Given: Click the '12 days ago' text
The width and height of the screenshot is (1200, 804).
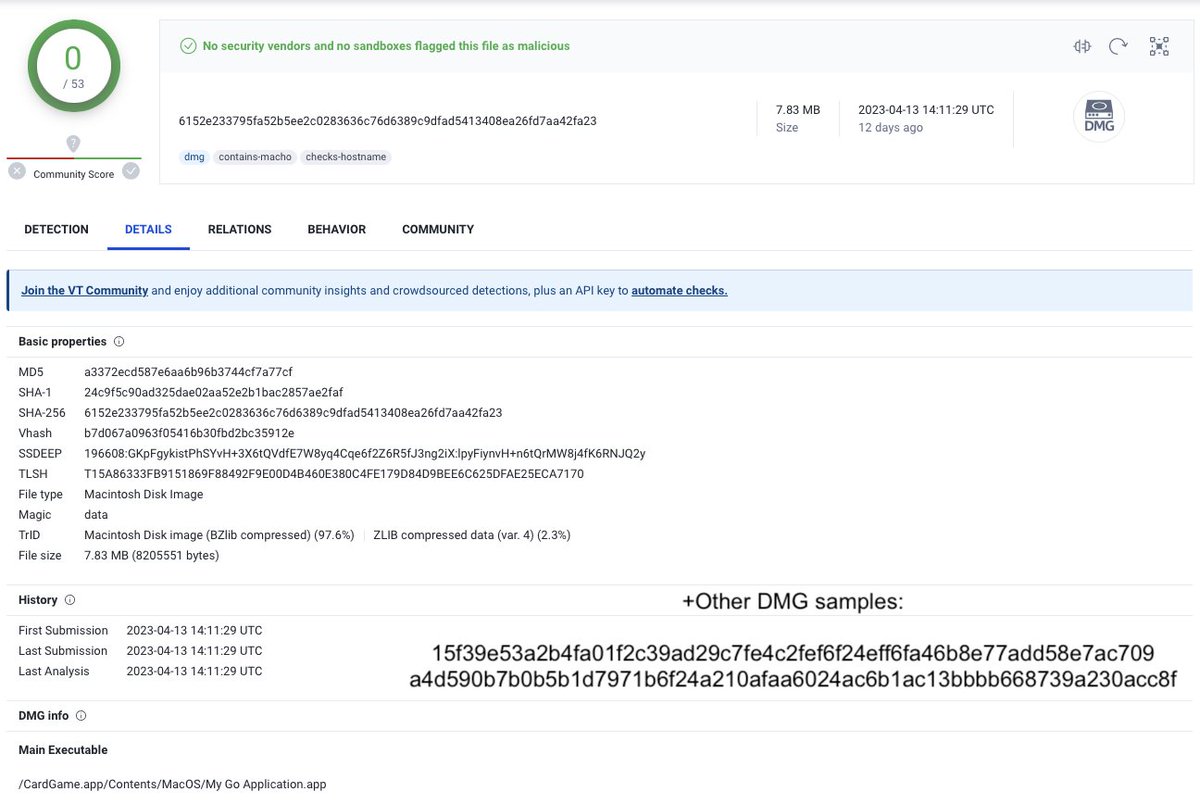Looking at the screenshot, I should click(x=891, y=128).
